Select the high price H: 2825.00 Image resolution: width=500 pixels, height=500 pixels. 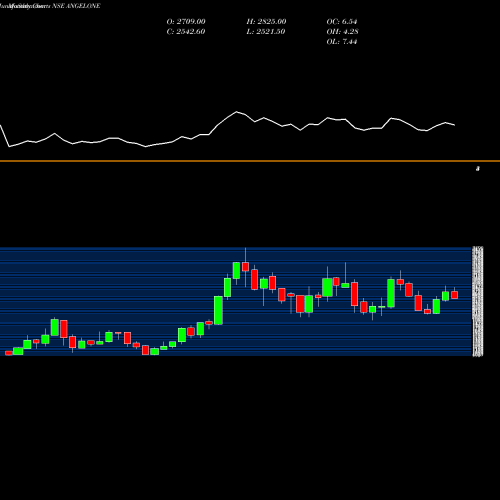(266, 21)
